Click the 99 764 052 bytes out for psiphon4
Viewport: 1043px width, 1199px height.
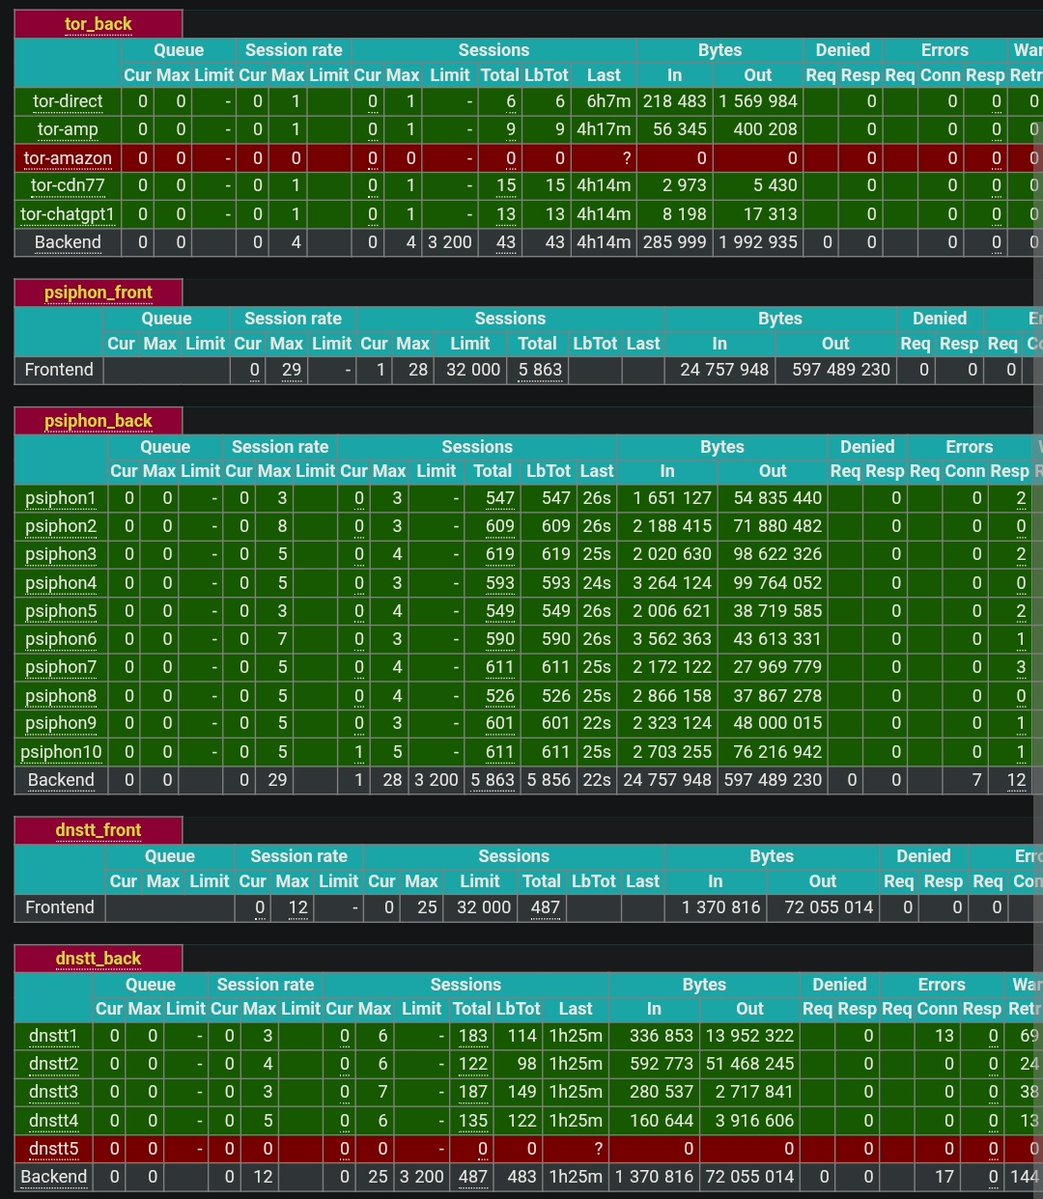(x=778, y=583)
